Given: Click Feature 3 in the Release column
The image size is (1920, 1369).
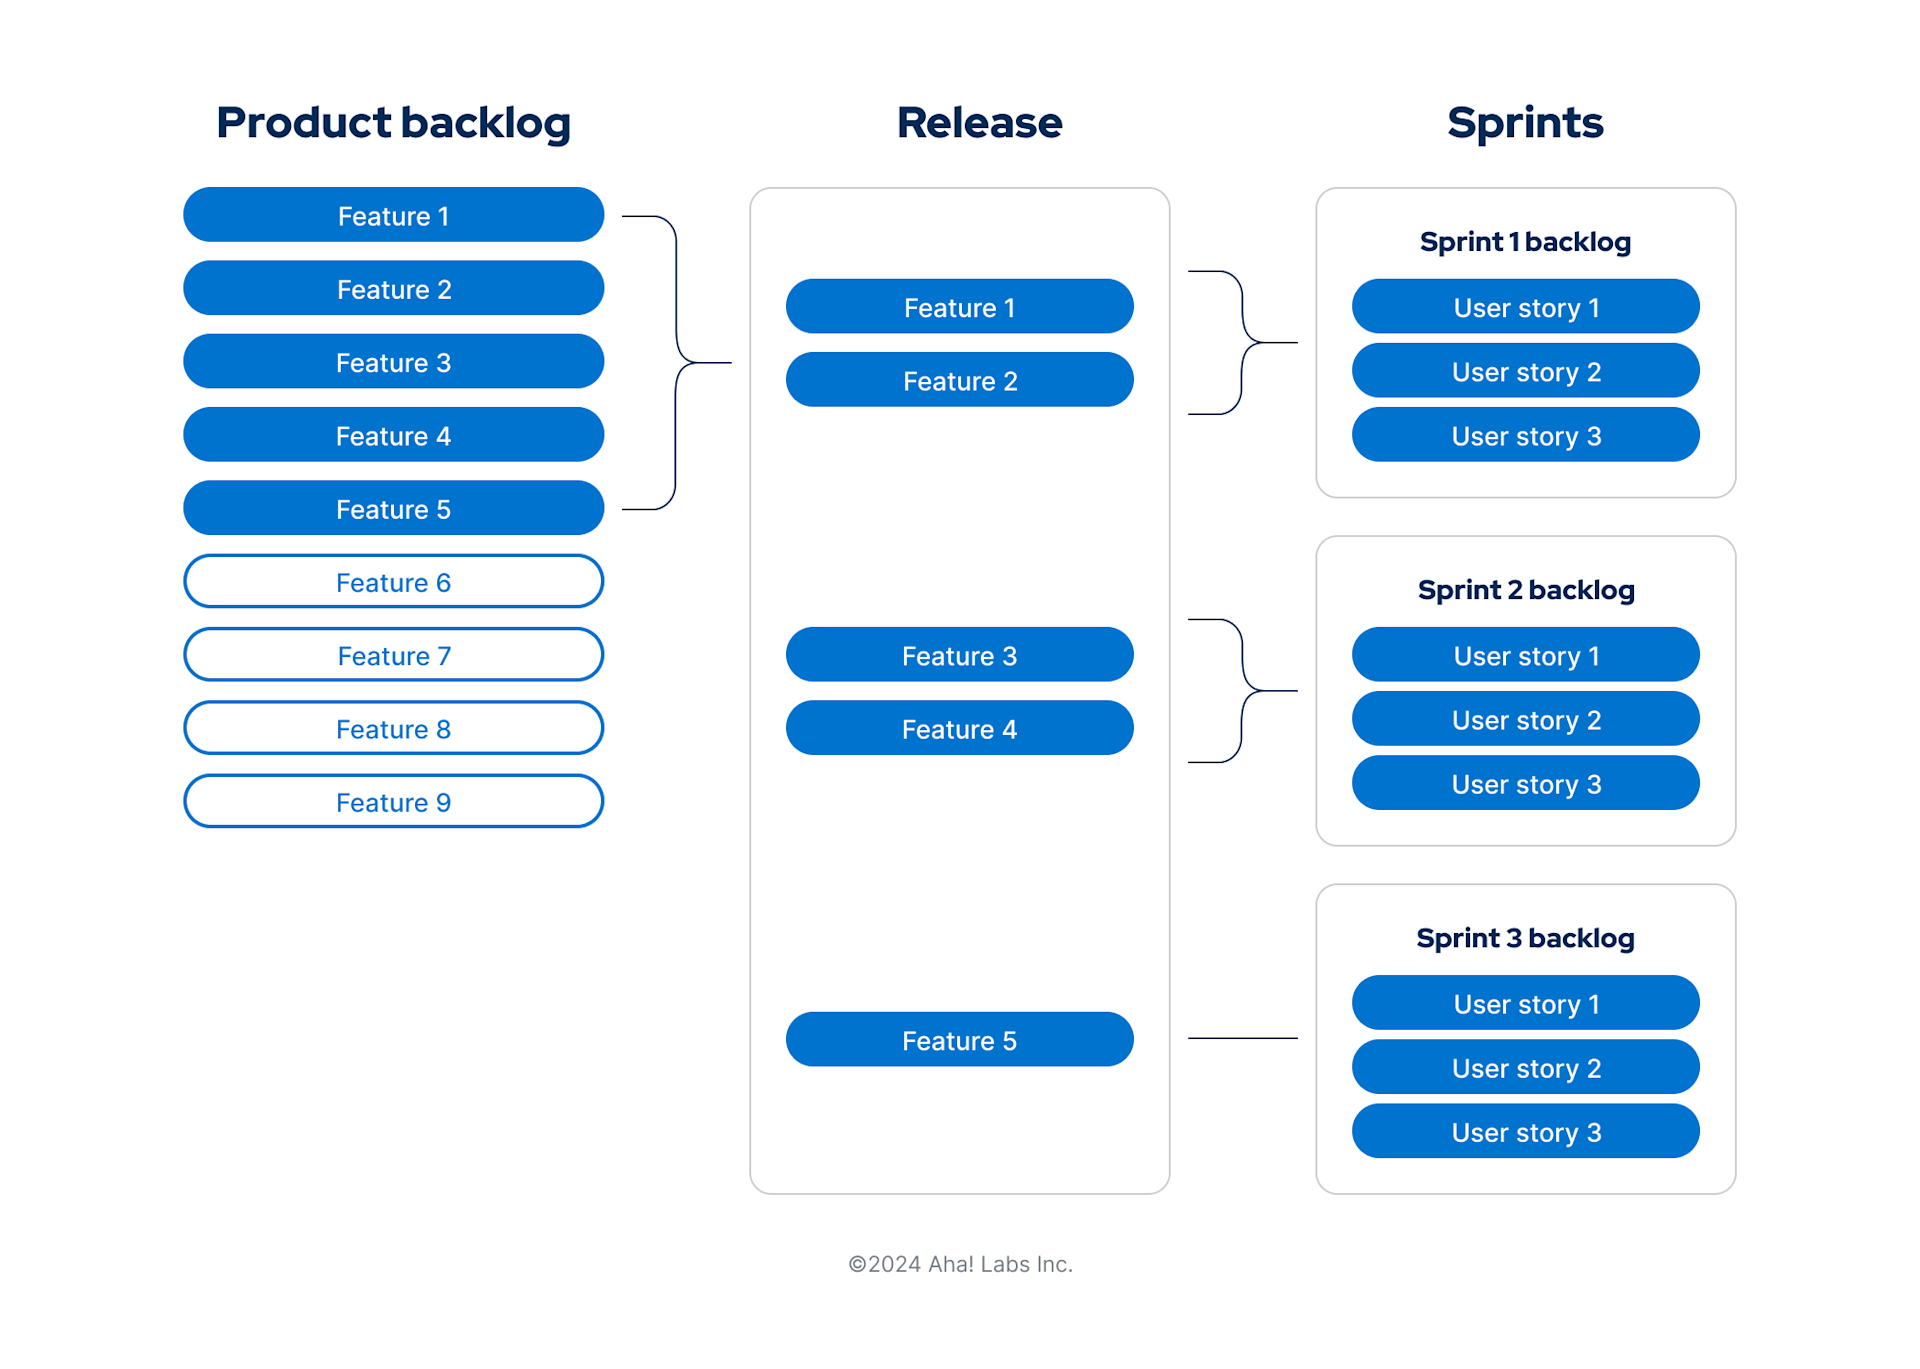Looking at the screenshot, I should point(959,655).
